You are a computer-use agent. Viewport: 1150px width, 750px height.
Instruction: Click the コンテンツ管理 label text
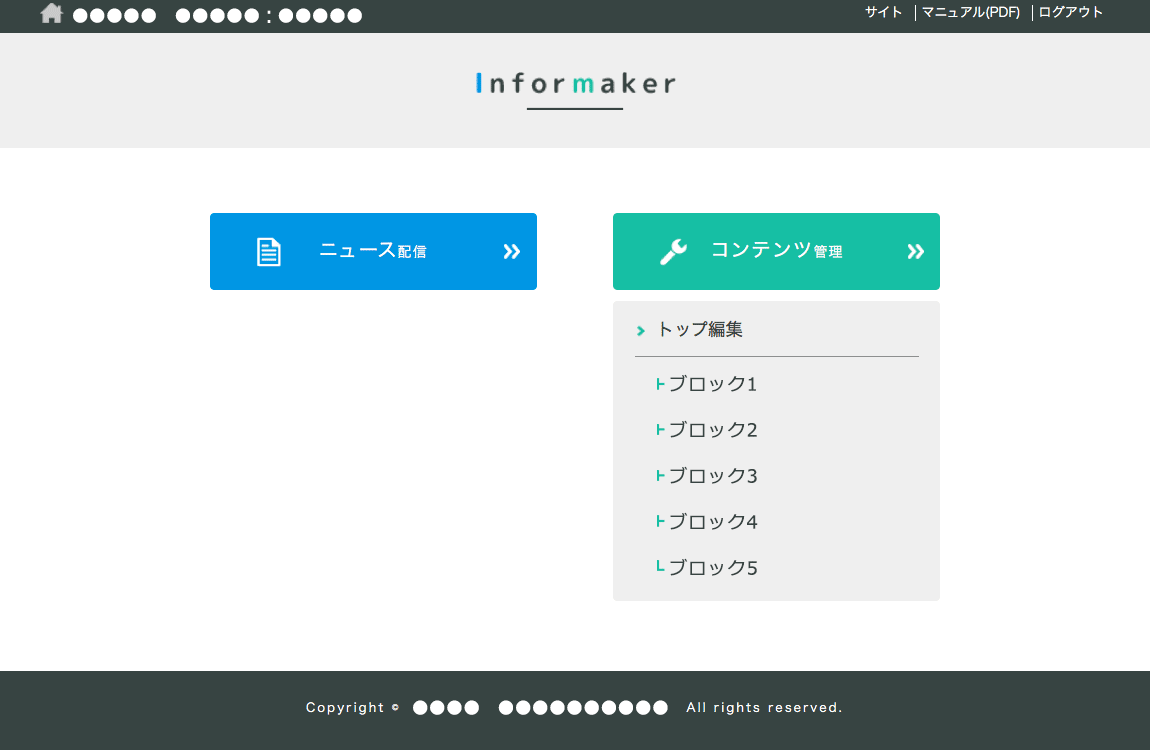tap(777, 251)
